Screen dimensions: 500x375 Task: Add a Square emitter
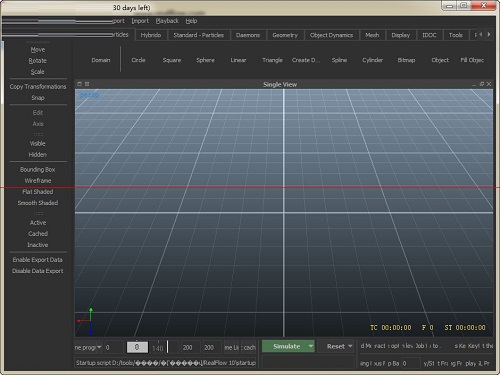(172, 60)
